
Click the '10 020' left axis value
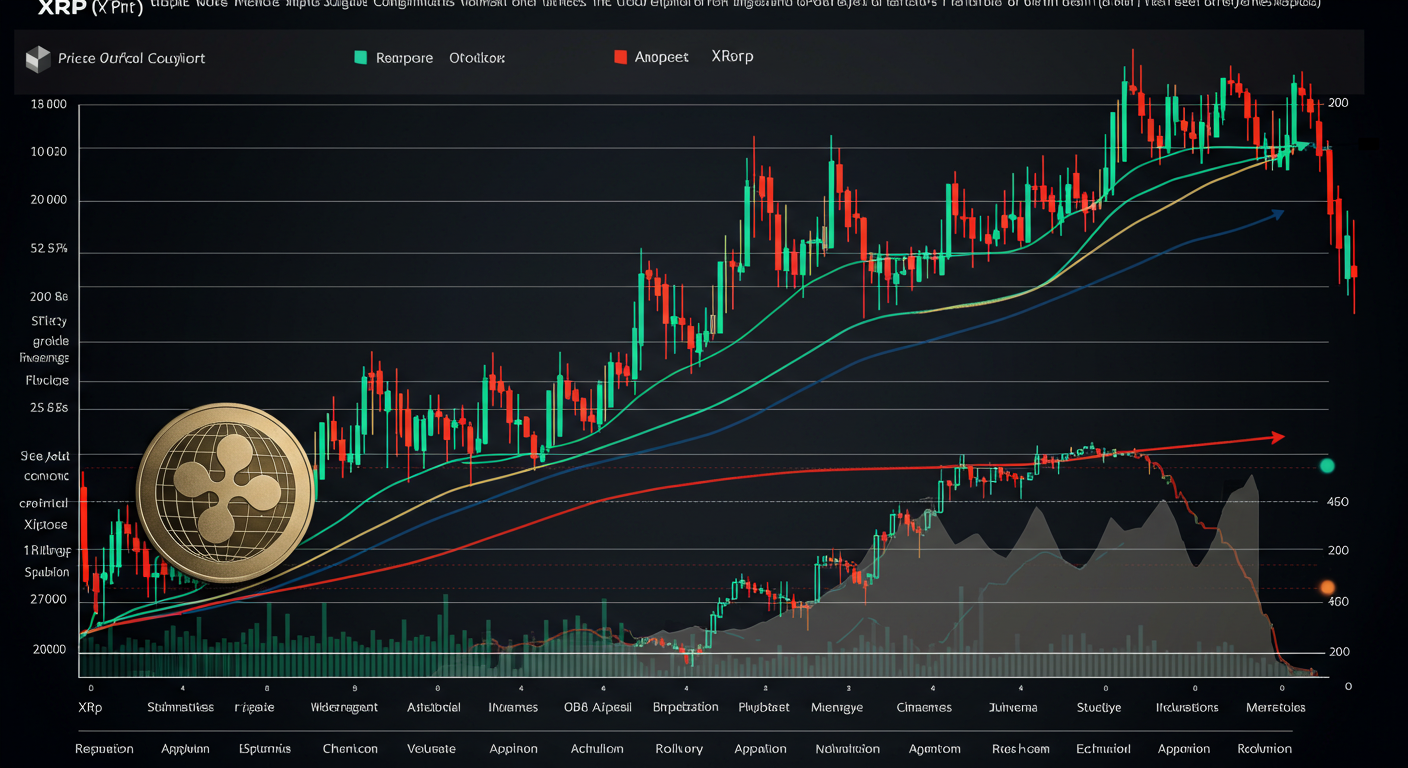coord(49,151)
